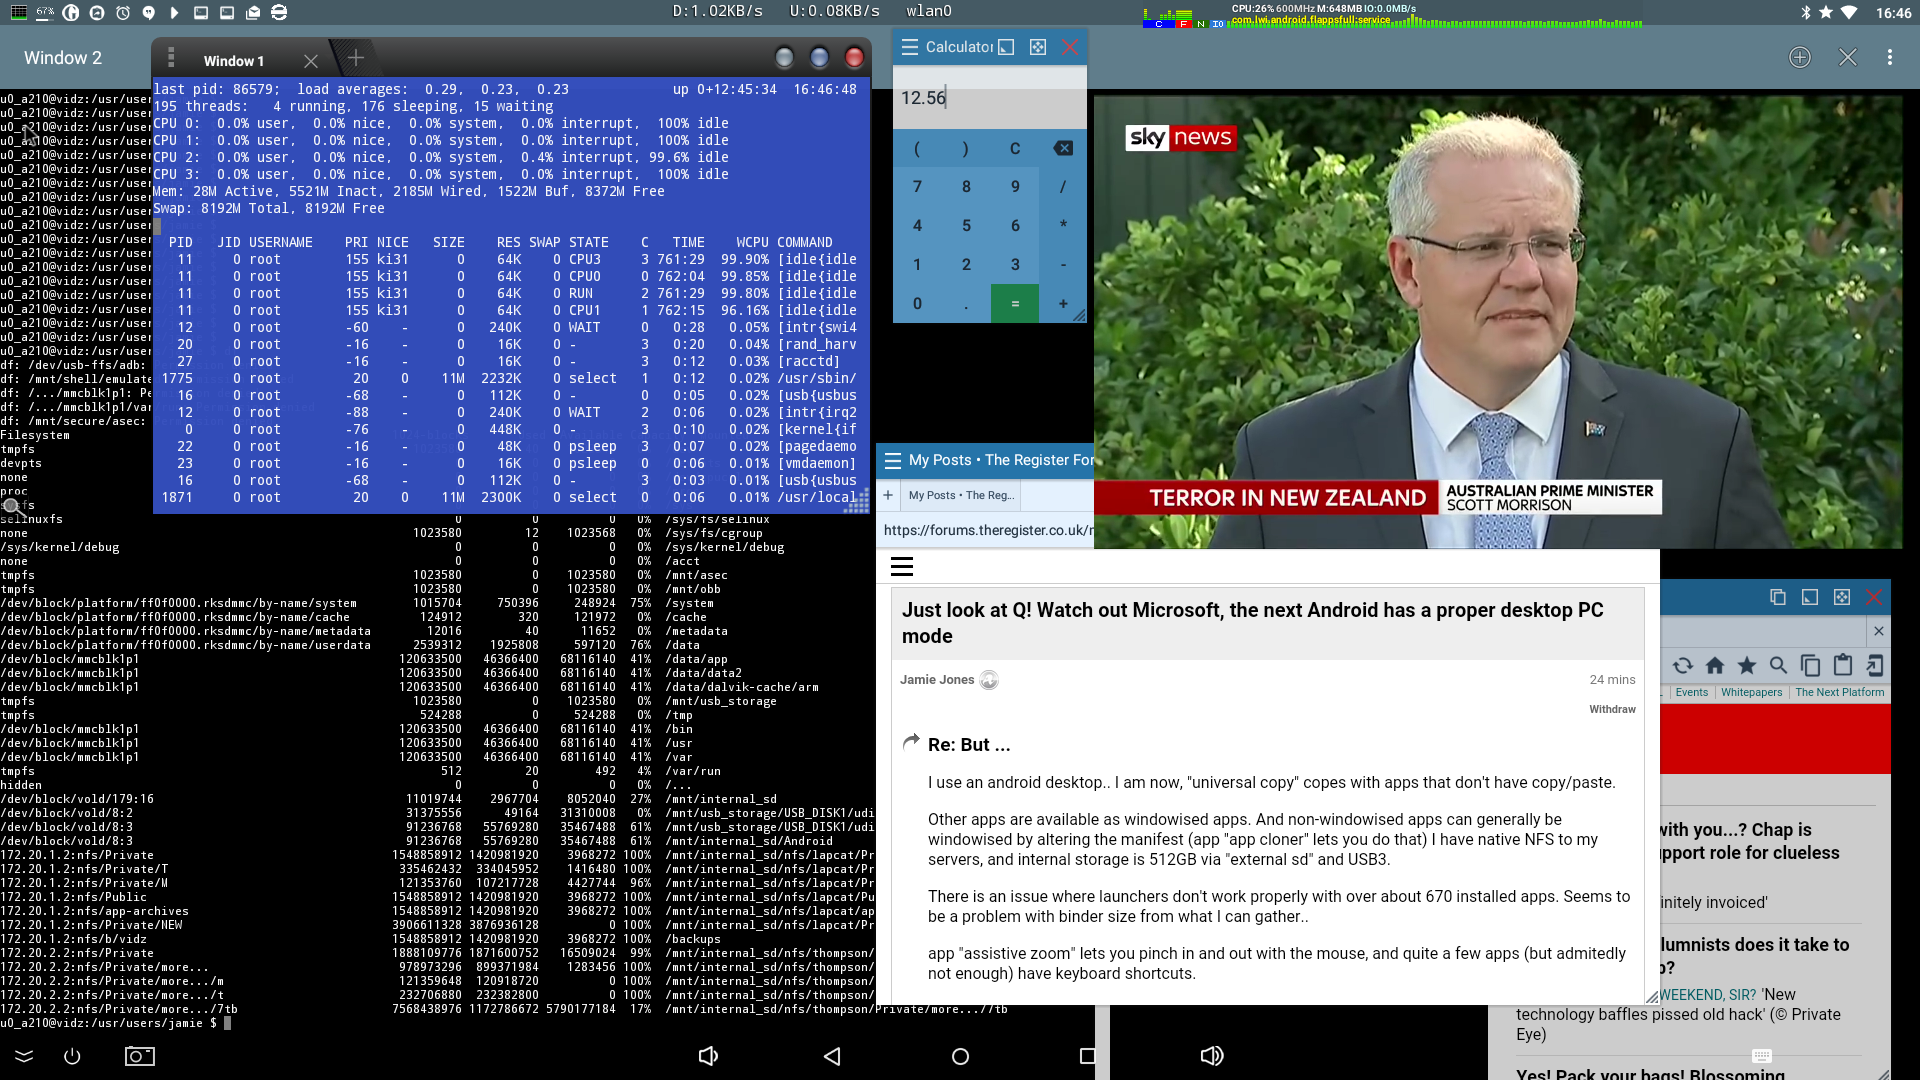The width and height of the screenshot is (1920, 1080).
Task: Click the clipboard paste icon in right browser toolbar
Action: pos(1843,666)
